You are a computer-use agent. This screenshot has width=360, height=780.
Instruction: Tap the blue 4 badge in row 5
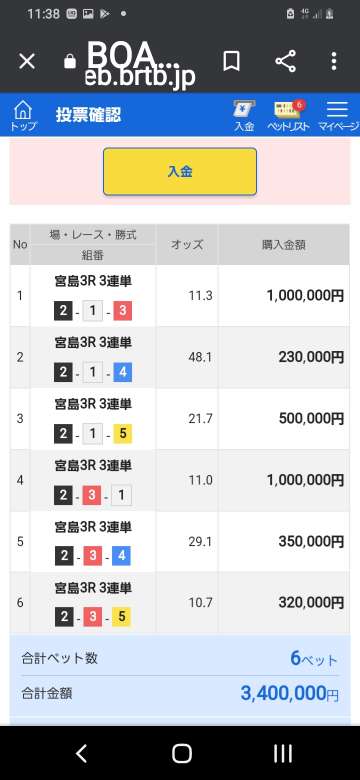(122, 557)
